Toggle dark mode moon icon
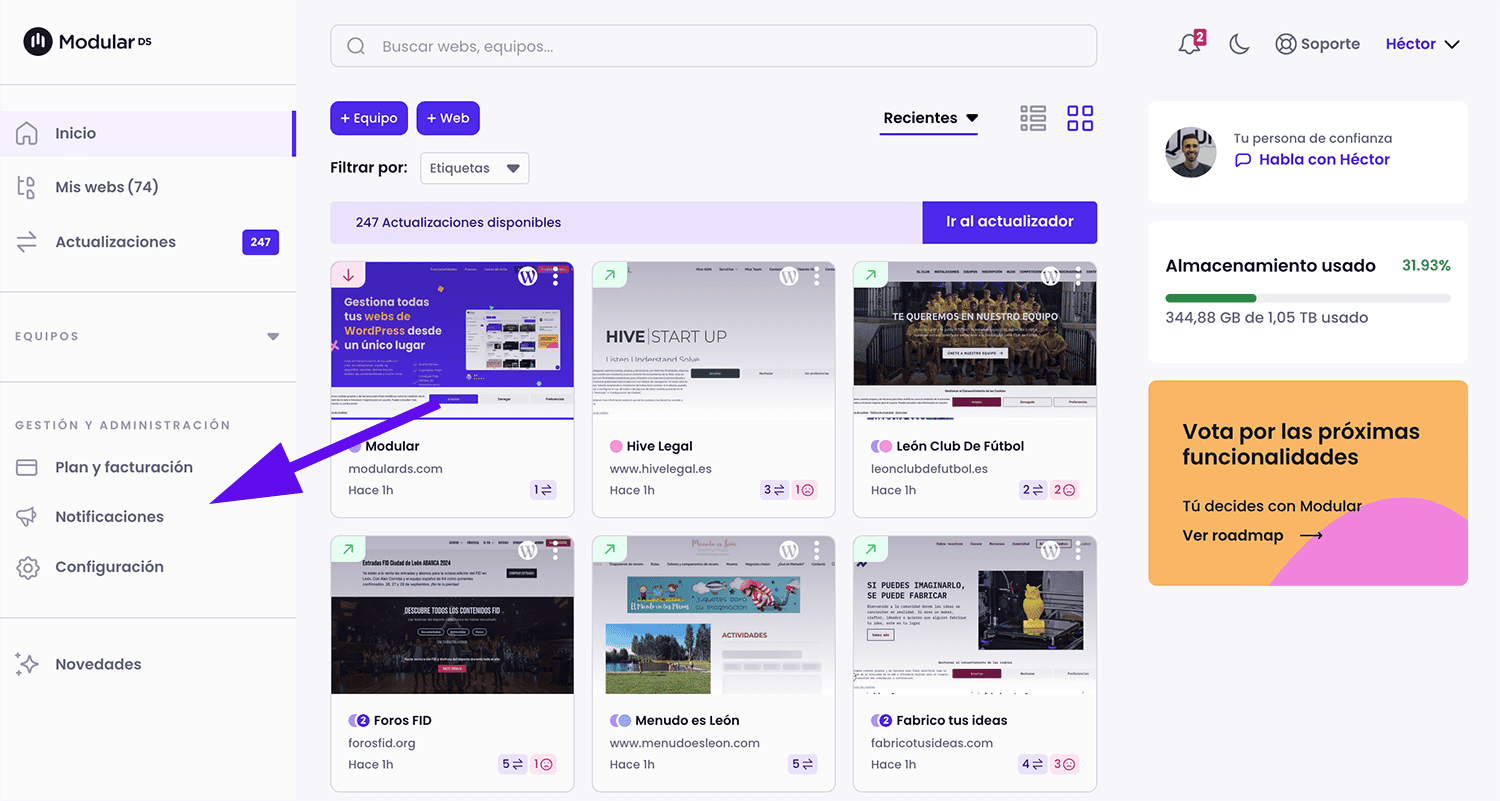 (x=1240, y=44)
